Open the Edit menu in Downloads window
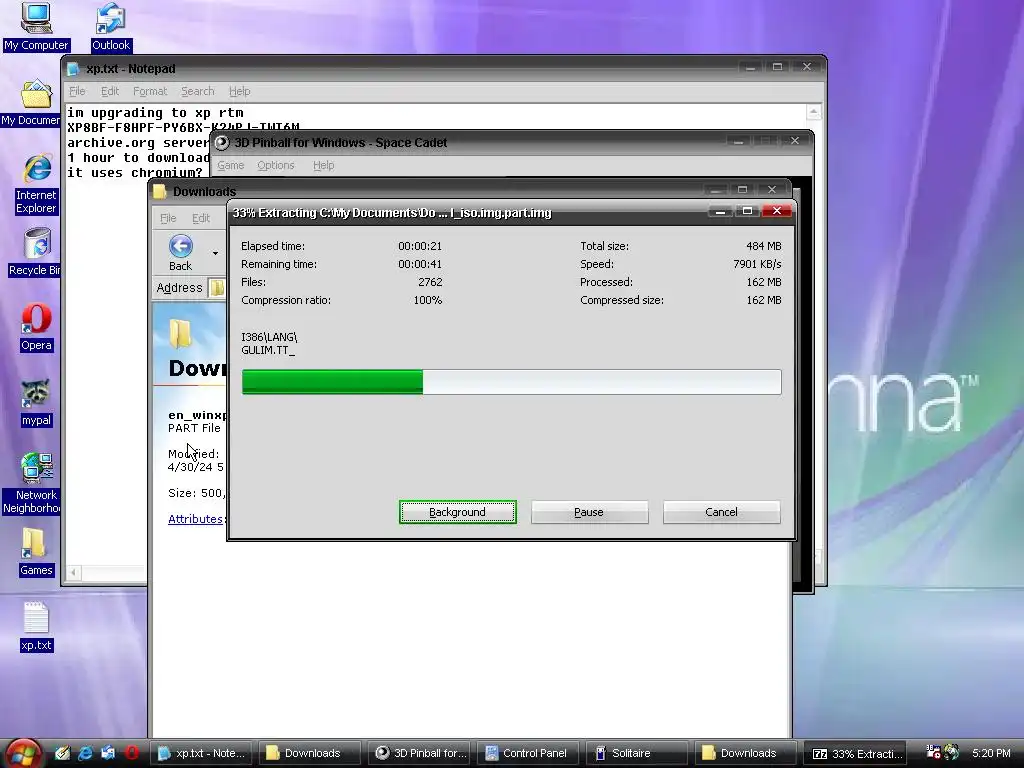 [201, 218]
